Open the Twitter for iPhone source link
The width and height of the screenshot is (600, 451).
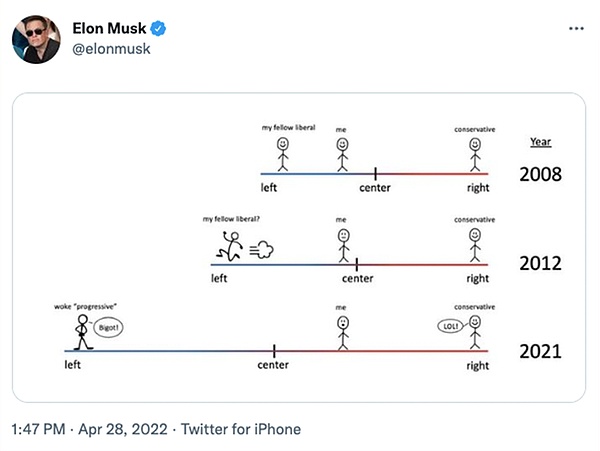238,429
